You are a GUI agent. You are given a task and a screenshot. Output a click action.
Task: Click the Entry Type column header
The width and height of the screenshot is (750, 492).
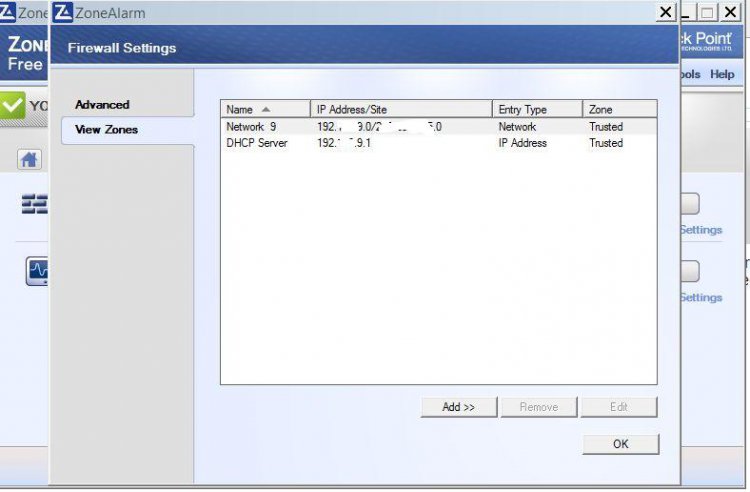[x=538, y=109]
